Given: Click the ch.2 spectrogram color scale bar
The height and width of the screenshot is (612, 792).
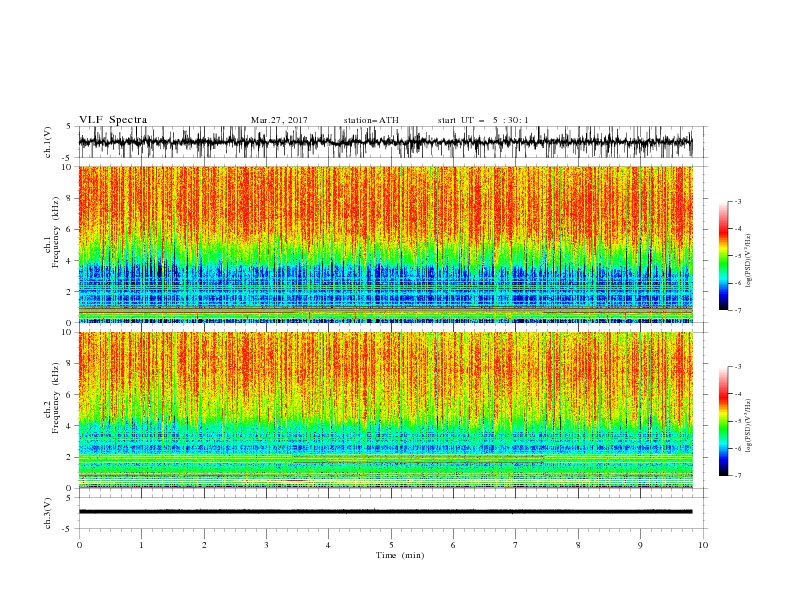Looking at the screenshot, I should [723, 421].
